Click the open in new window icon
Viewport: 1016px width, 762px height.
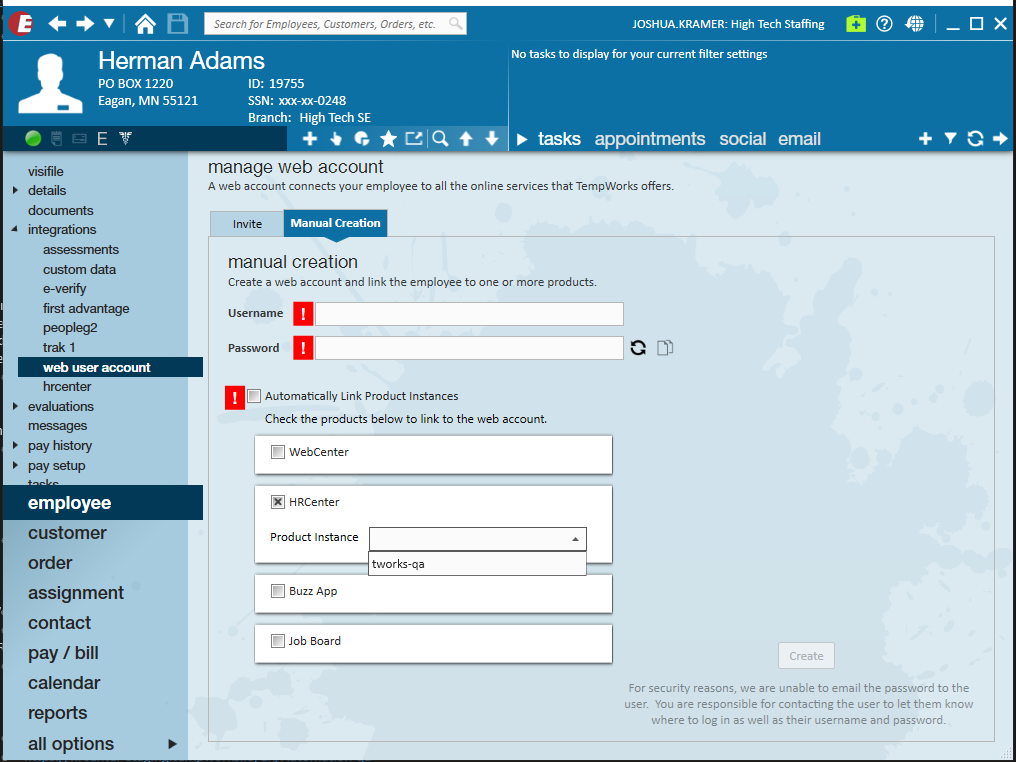pyautogui.click(x=413, y=138)
